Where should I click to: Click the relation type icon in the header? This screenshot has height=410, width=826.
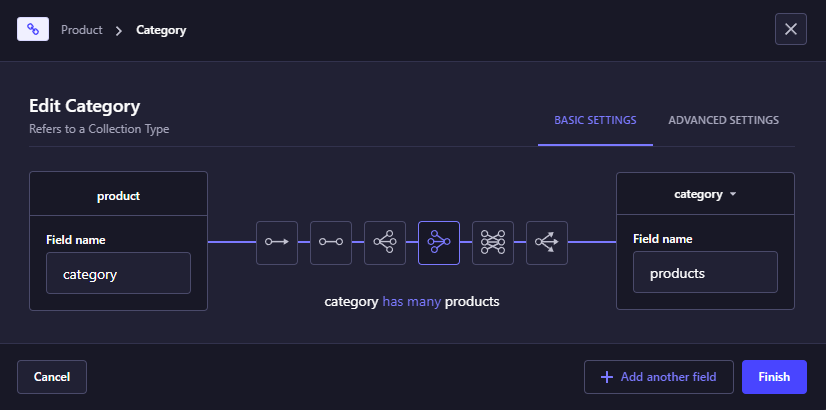click(33, 29)
